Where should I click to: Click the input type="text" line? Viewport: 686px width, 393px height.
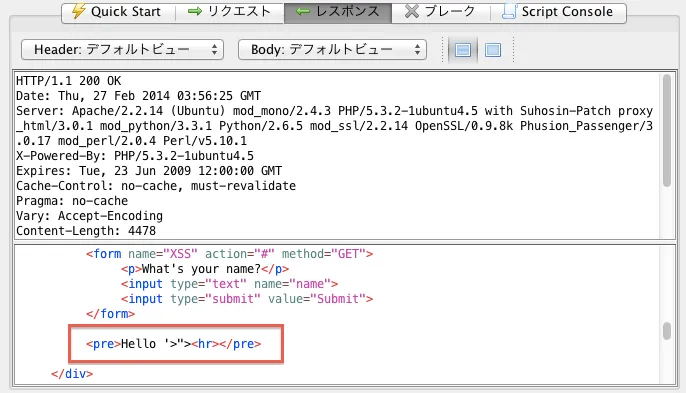pos(229,284)
